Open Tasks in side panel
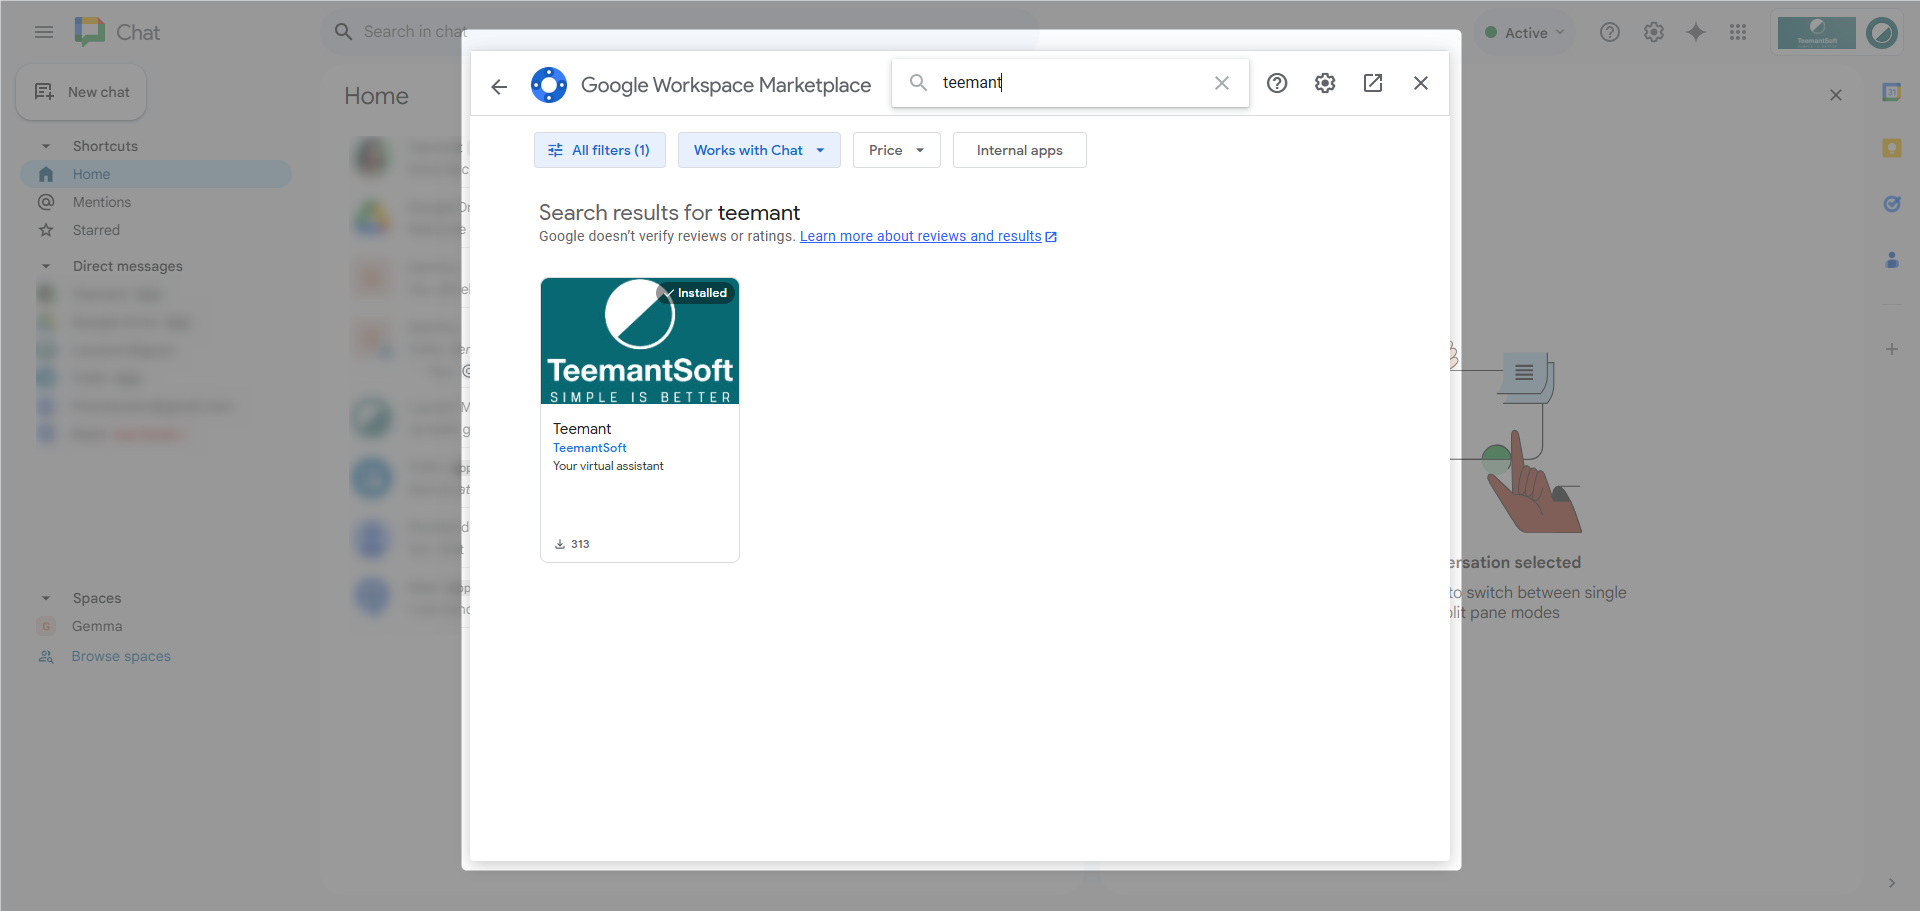 1892,204
